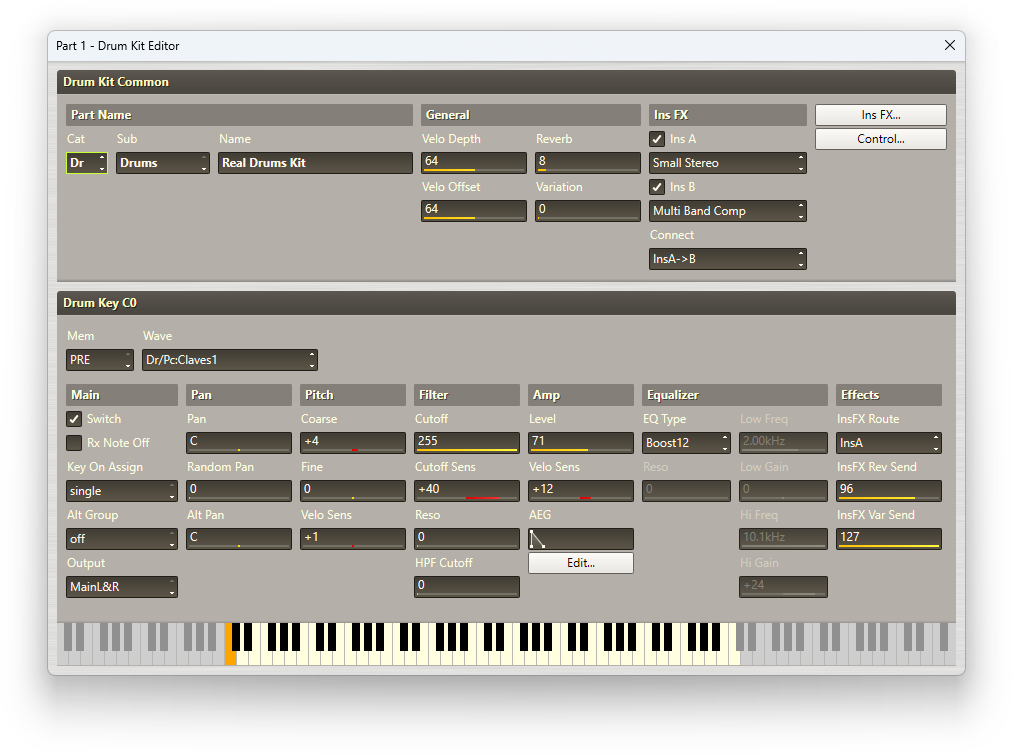Image resolution: width=1013 pixels, height=755 pixels.
Task: Expand the Key On Assign dropdown
Action: point(121,491)
